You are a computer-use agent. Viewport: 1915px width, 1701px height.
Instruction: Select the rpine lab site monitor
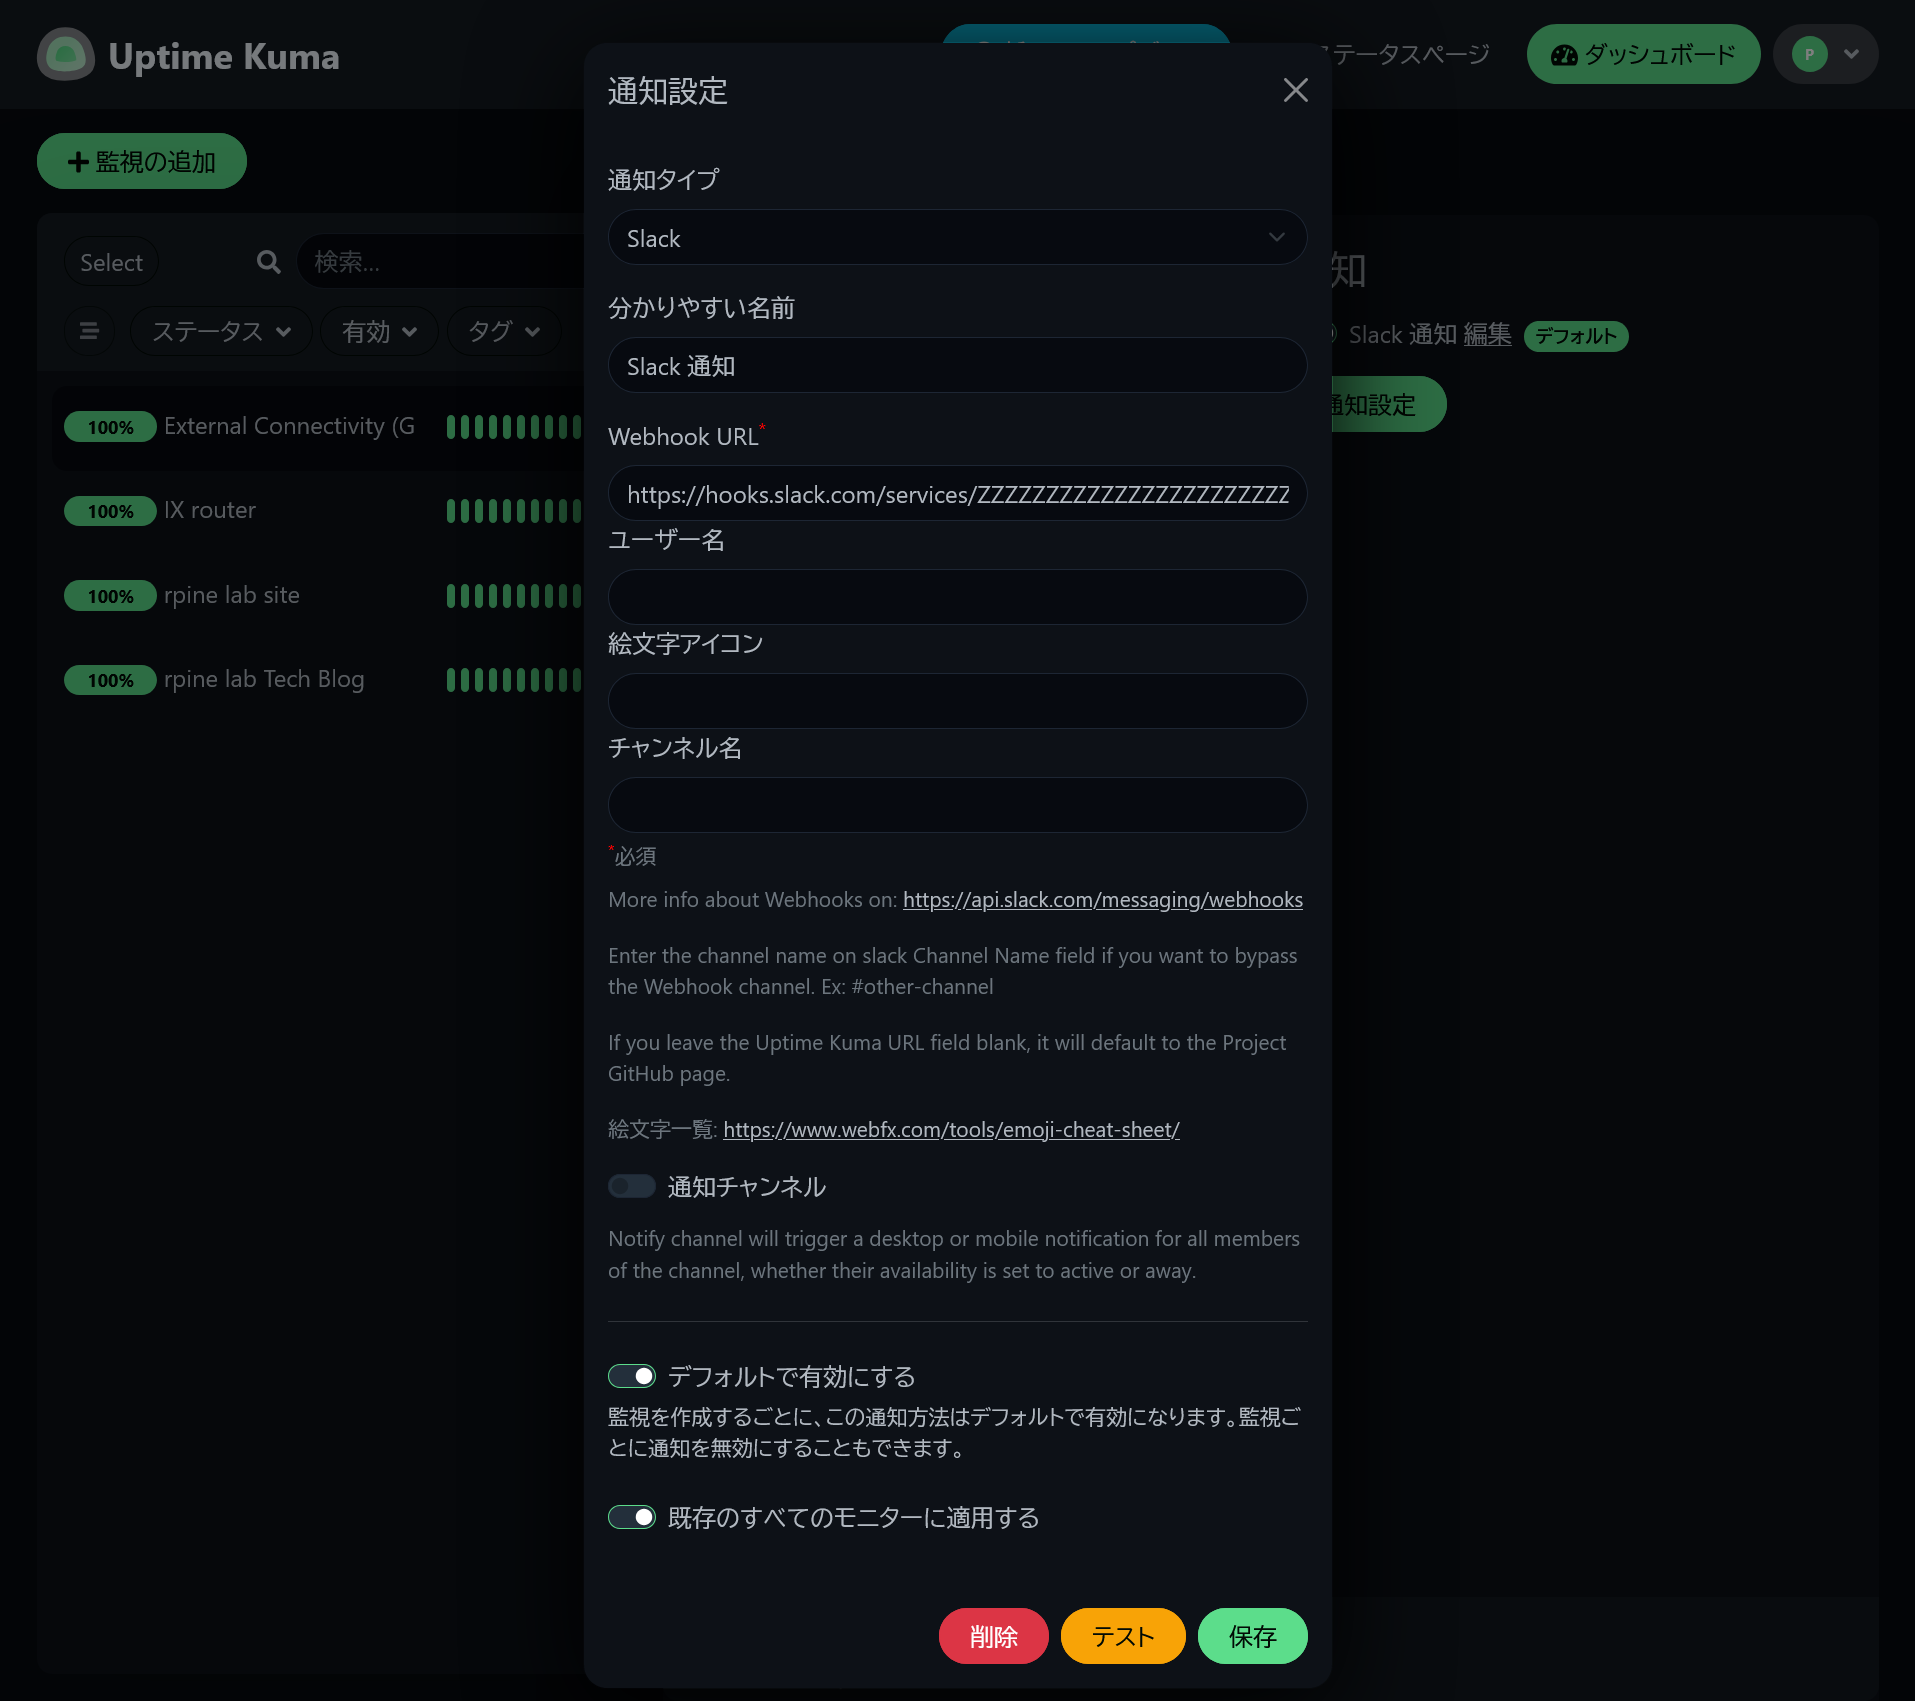(318, 596)
